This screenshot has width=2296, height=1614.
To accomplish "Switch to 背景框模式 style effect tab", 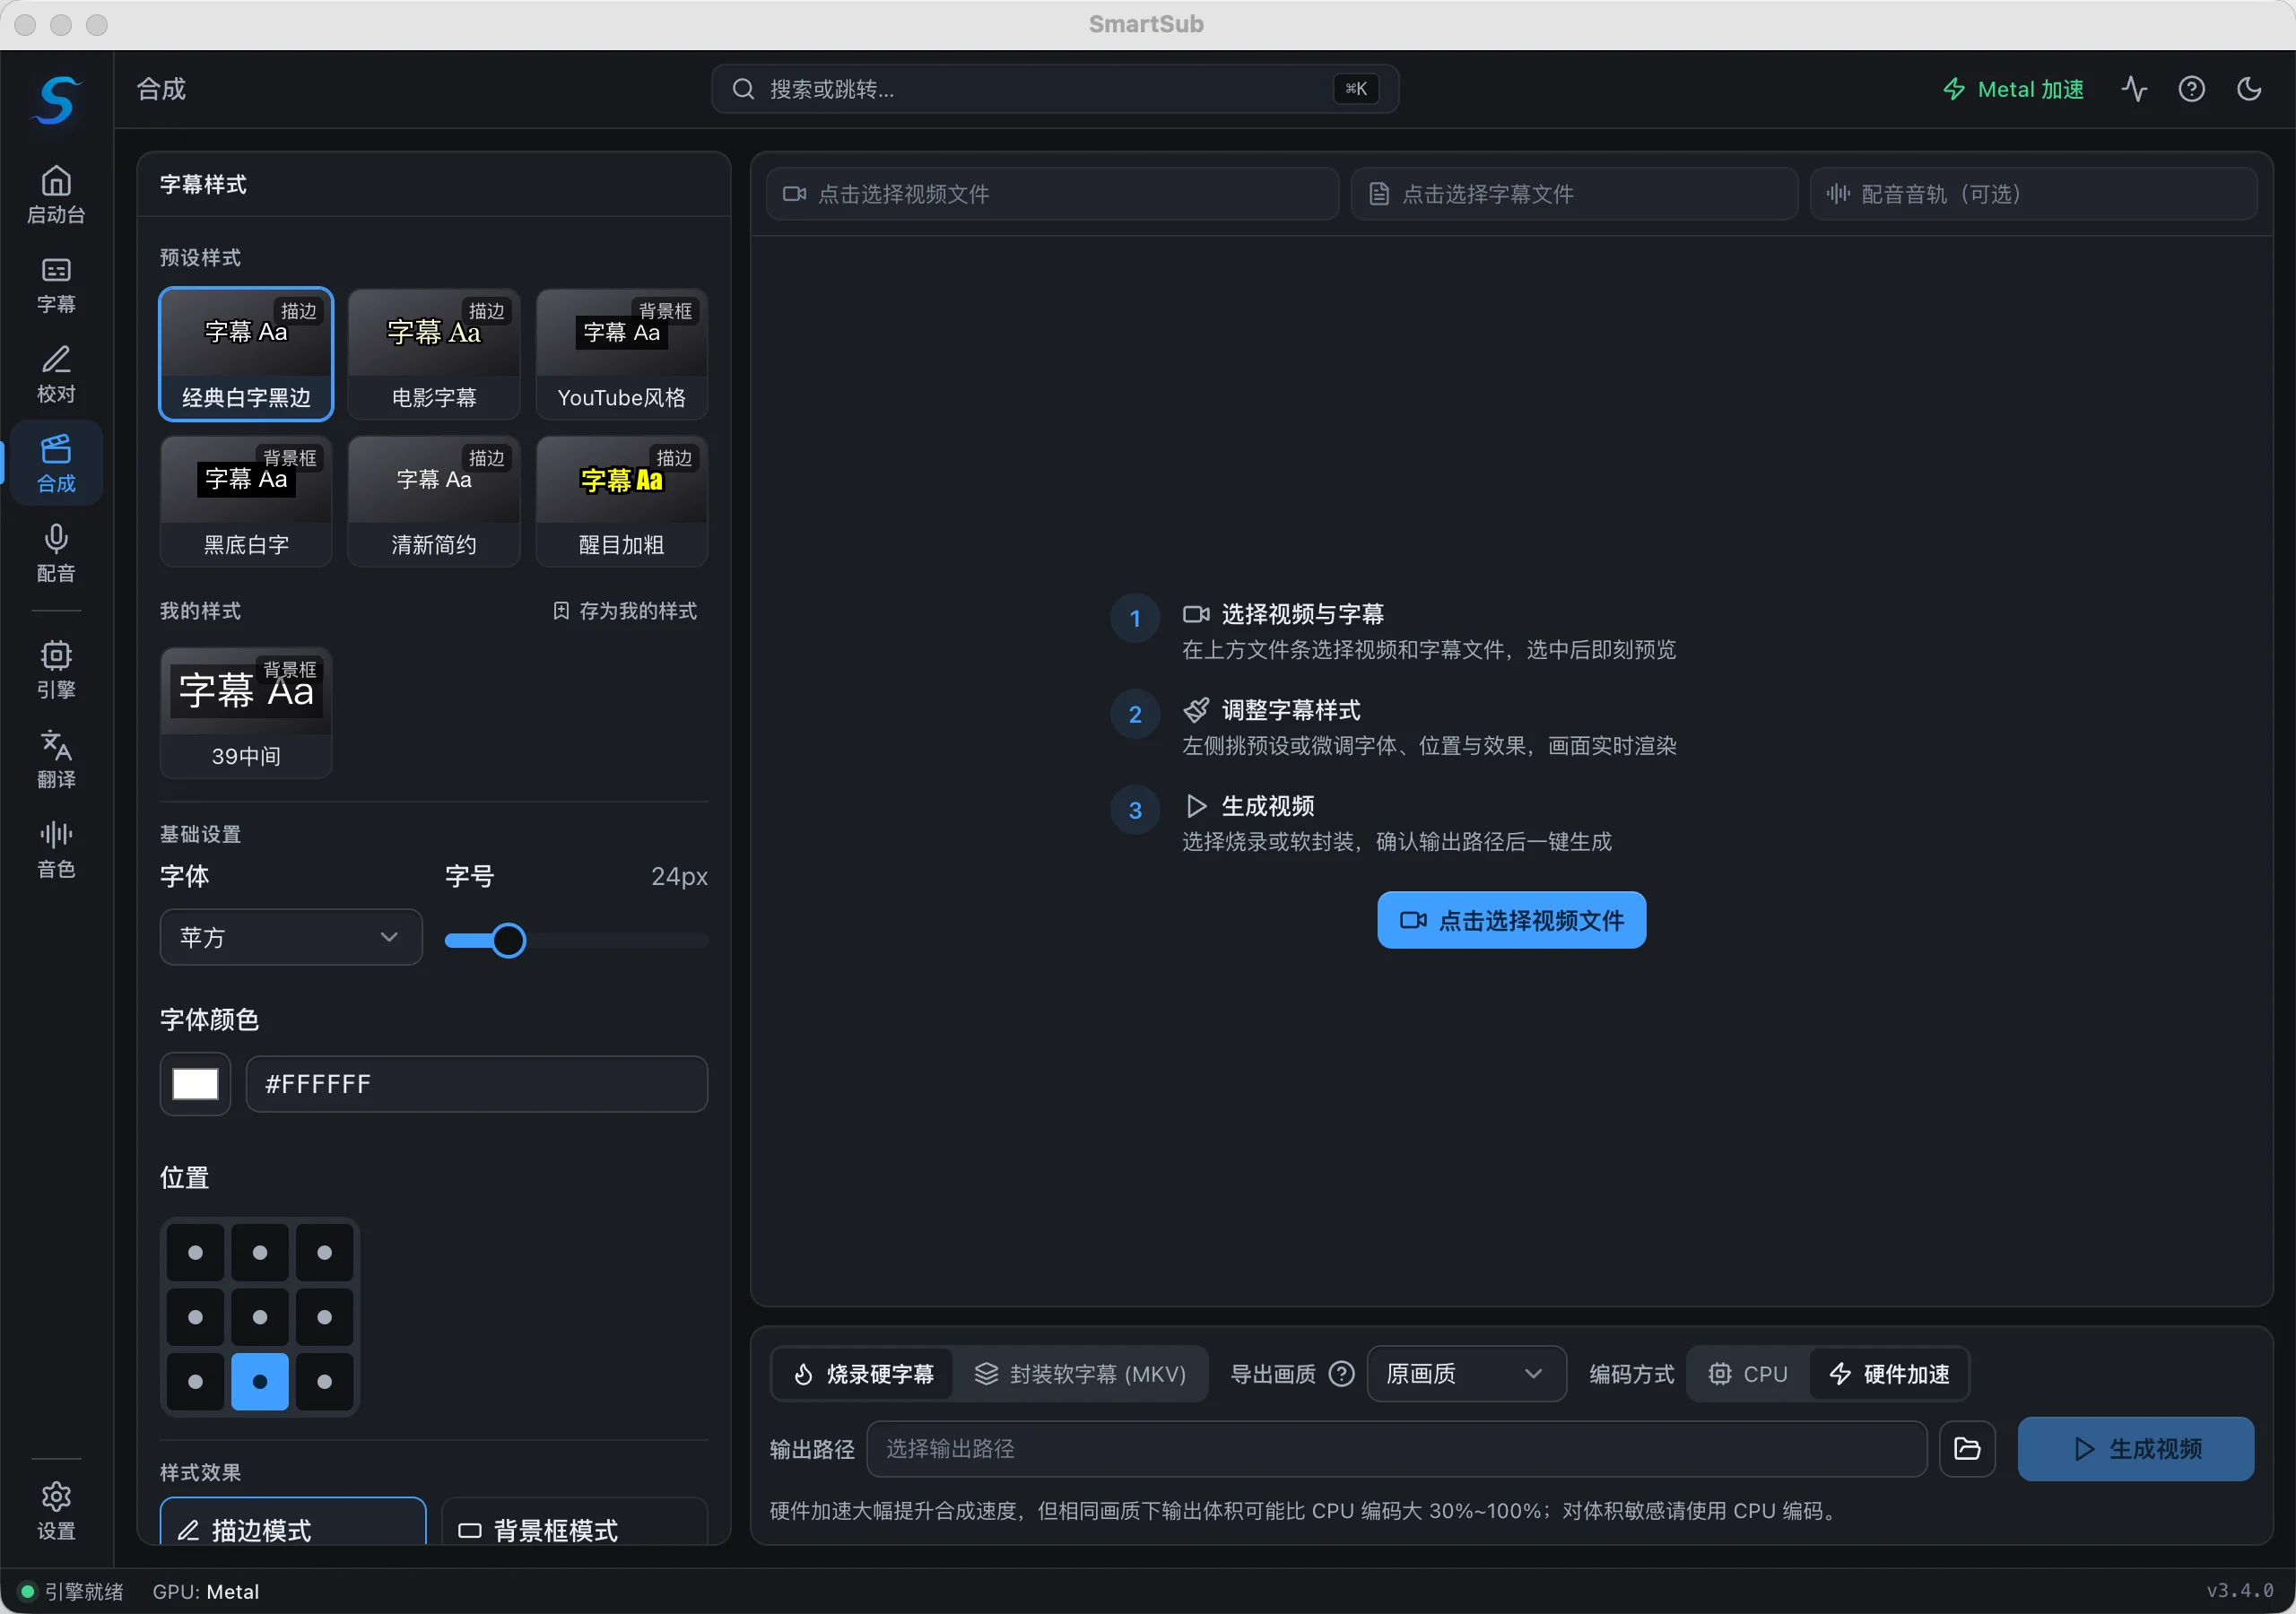I will coord(574,1524).
